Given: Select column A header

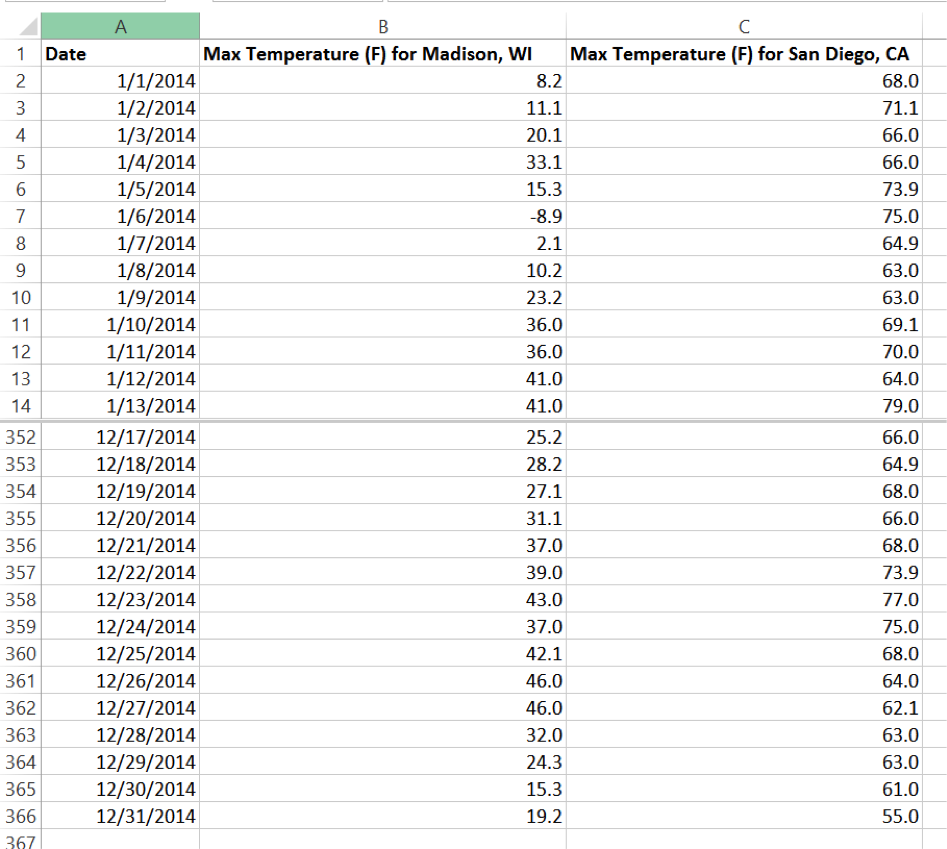Looking at the screenshot, I should point(120,27).
